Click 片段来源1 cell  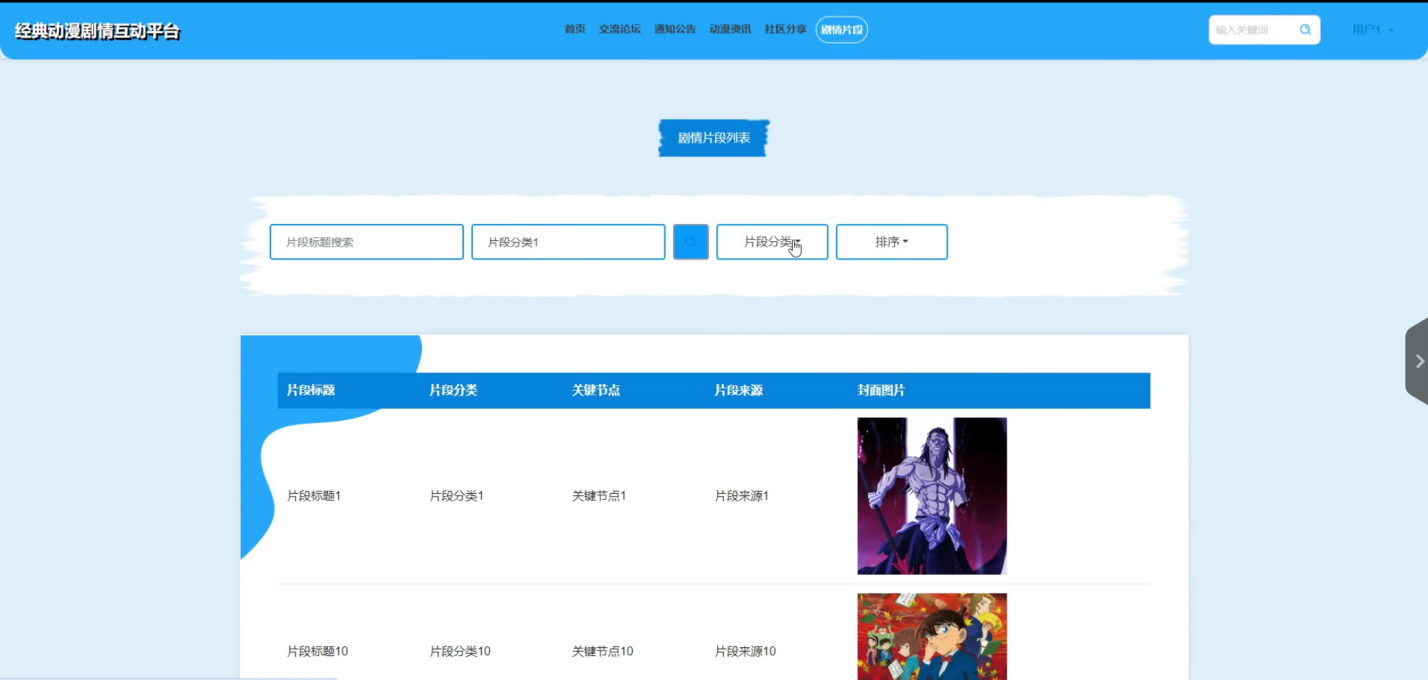pyautogui.click(x=742, y=496)
